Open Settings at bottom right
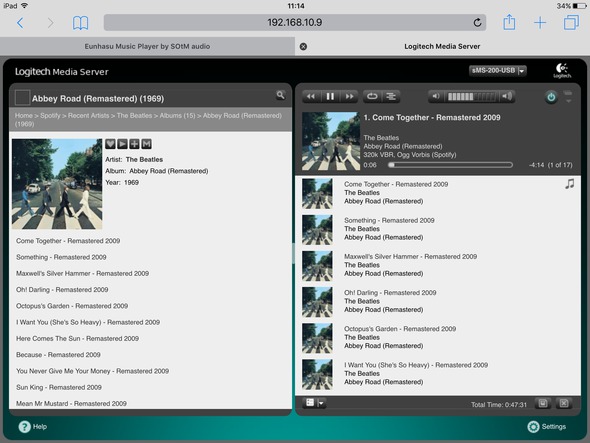 click(547, 426)
